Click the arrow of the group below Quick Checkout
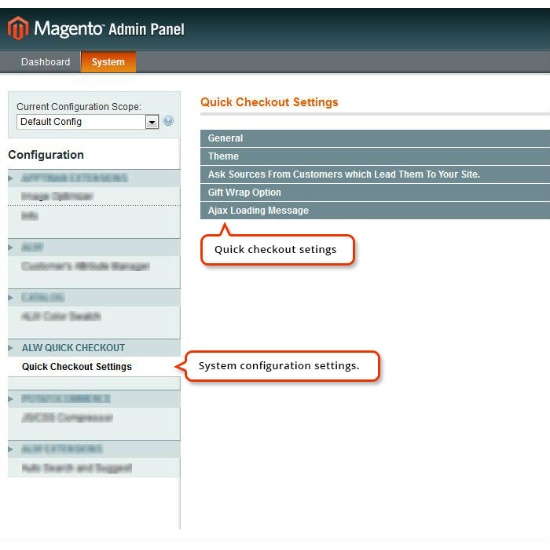This screenshot has width=550, height=550. coord(11,399)
